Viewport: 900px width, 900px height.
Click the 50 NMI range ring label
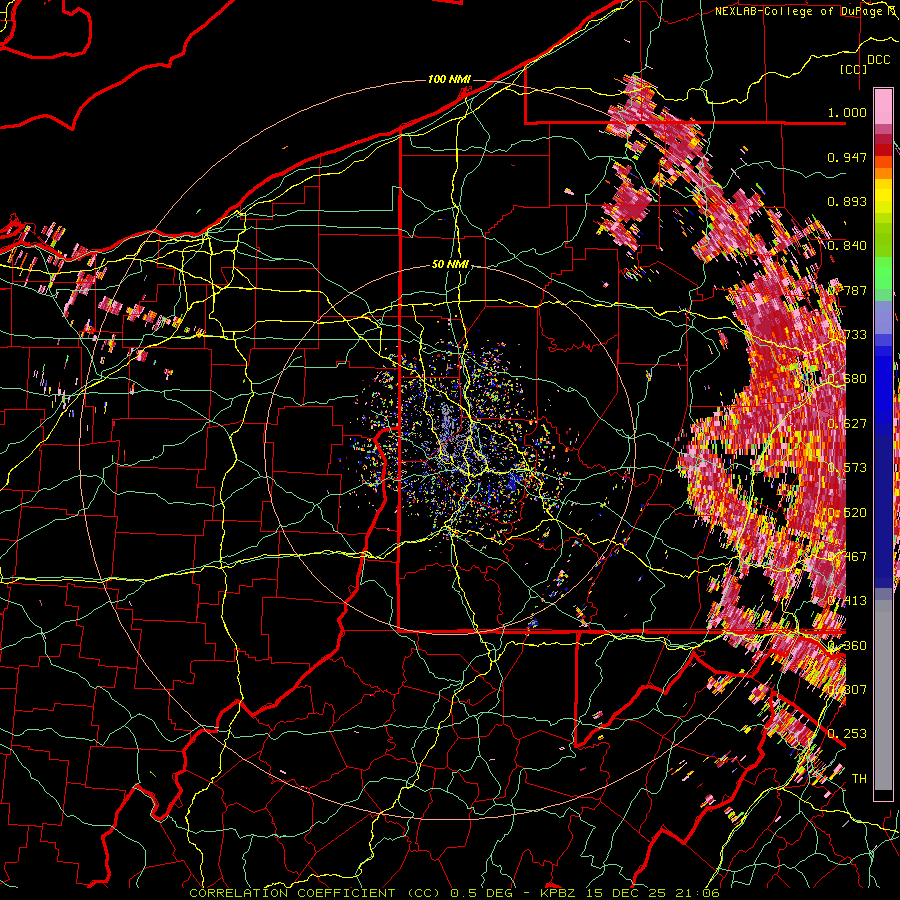(451, 265)
